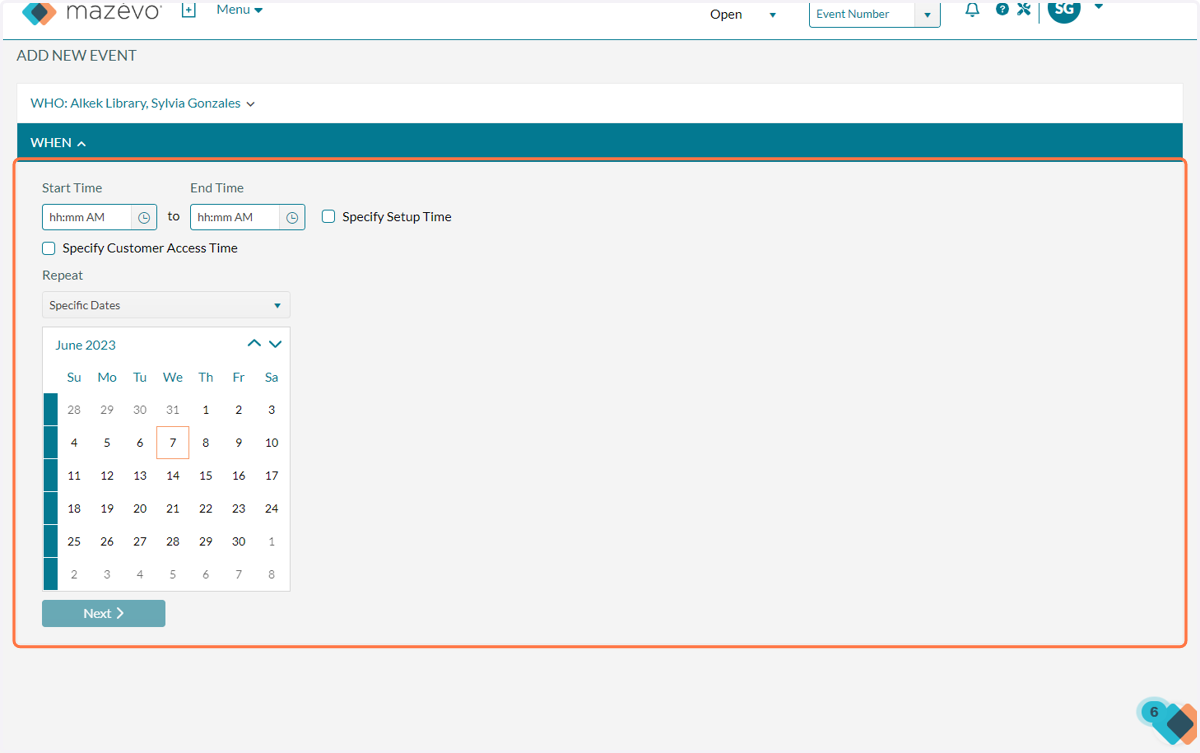Expand the user account dropdown arrow
The image size is (1200, 753).
point(1099,7)
